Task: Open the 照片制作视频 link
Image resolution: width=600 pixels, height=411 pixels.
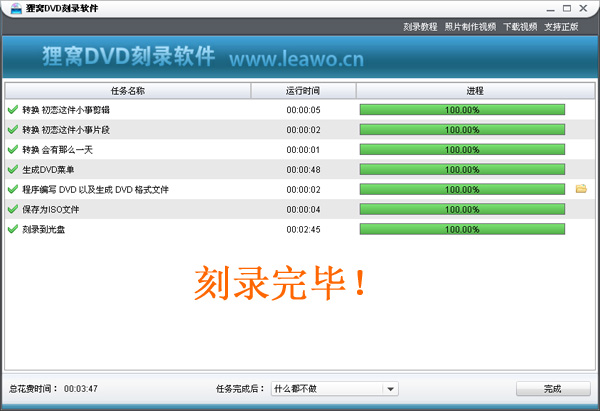Action: 470,27
